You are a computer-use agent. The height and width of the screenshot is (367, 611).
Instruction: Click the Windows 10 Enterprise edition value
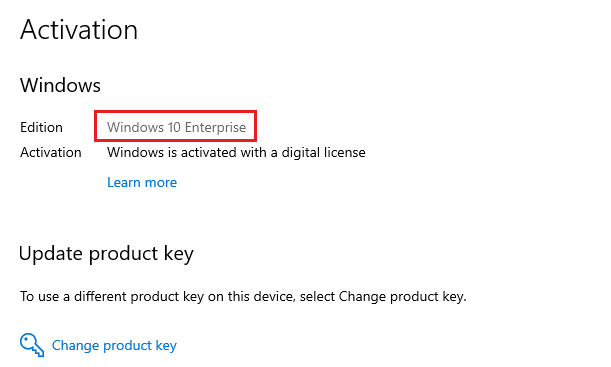point(177,127)
